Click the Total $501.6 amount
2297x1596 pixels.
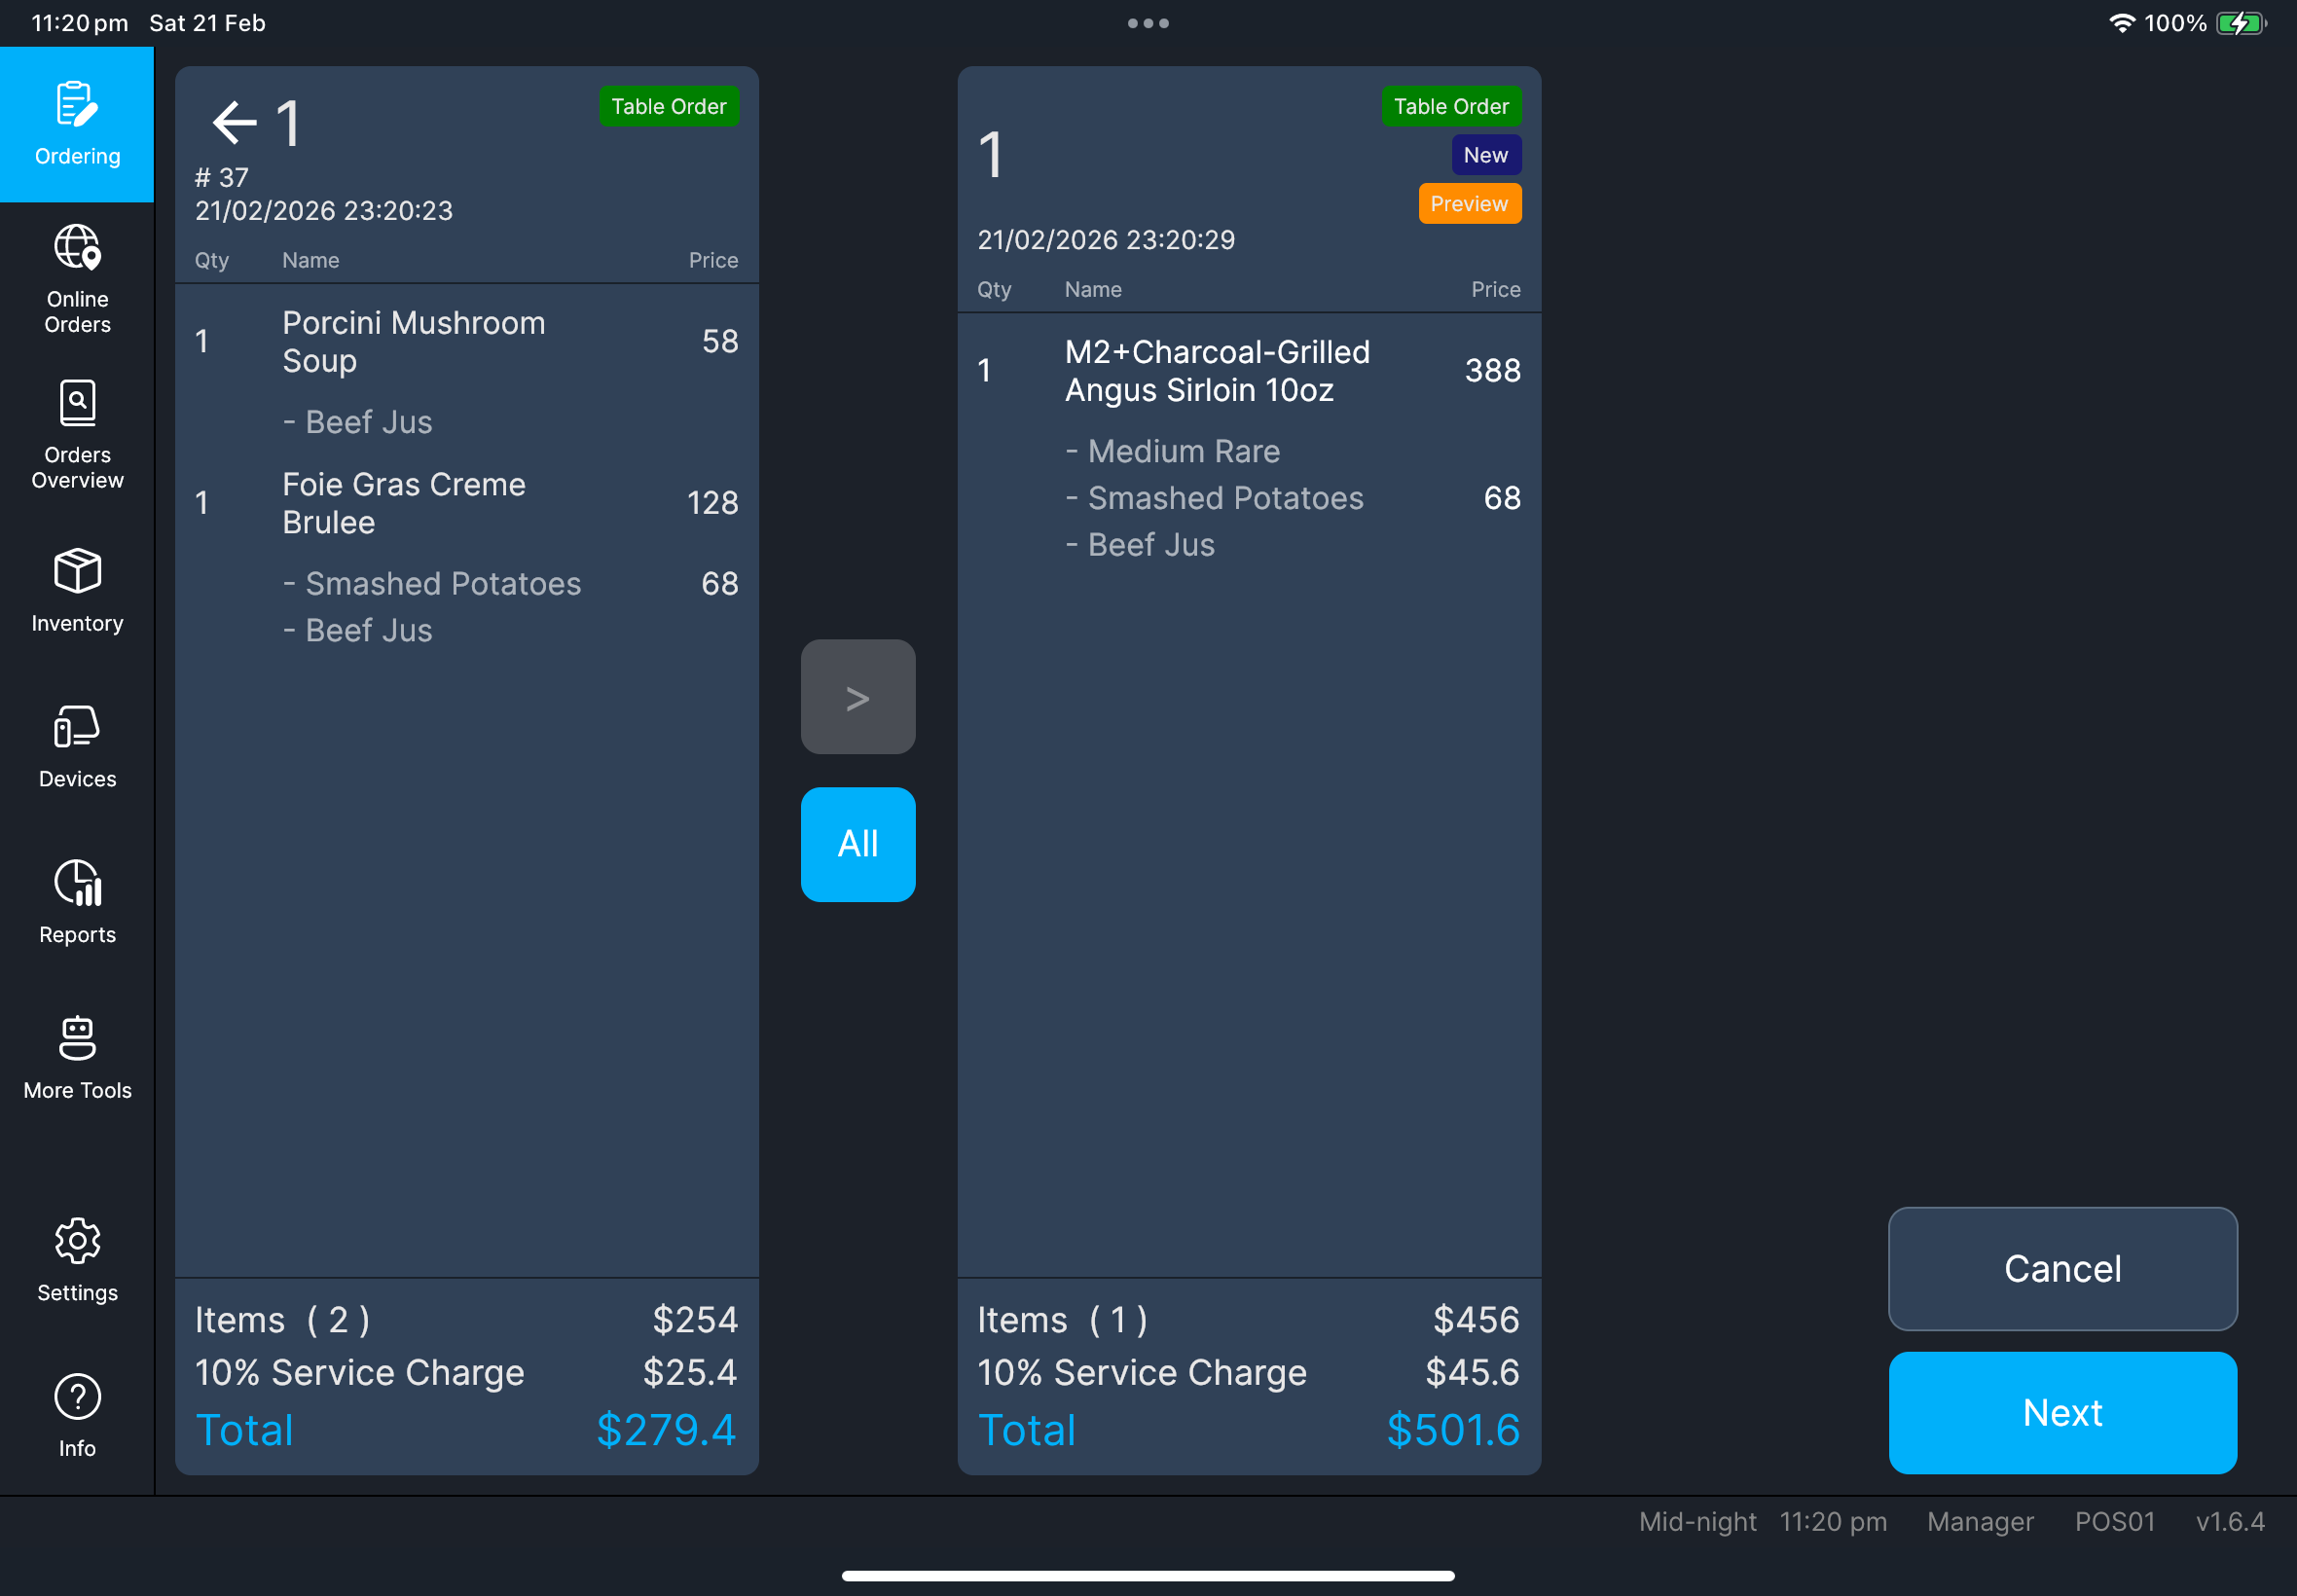pyautogui.click(x=1456, y=1429)
